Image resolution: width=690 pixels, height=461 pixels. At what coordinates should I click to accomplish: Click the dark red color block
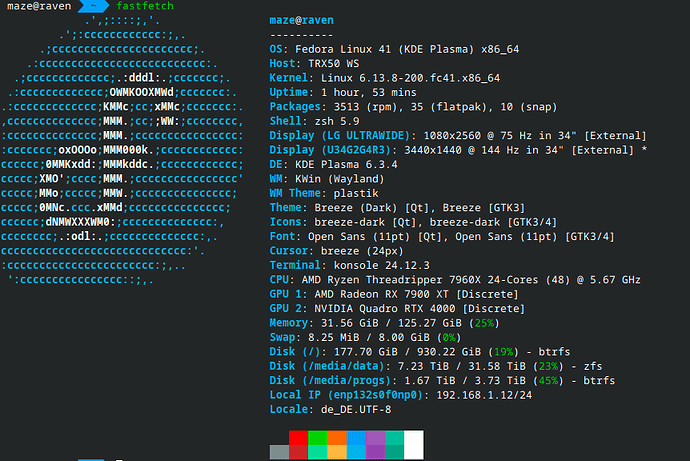point(298,452)
